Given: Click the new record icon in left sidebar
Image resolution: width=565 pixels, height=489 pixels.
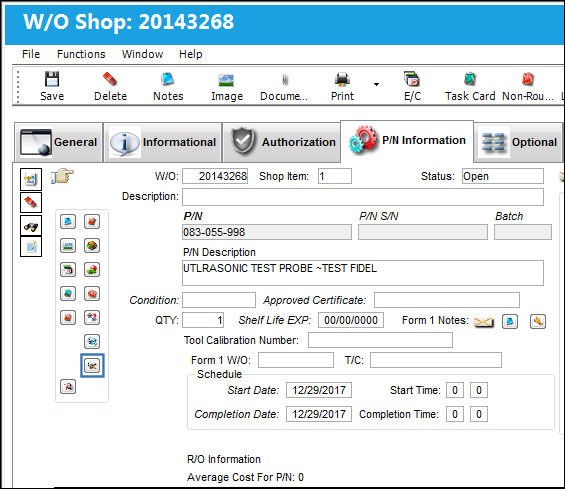Looking at the screenshot, I should point(31,179).
